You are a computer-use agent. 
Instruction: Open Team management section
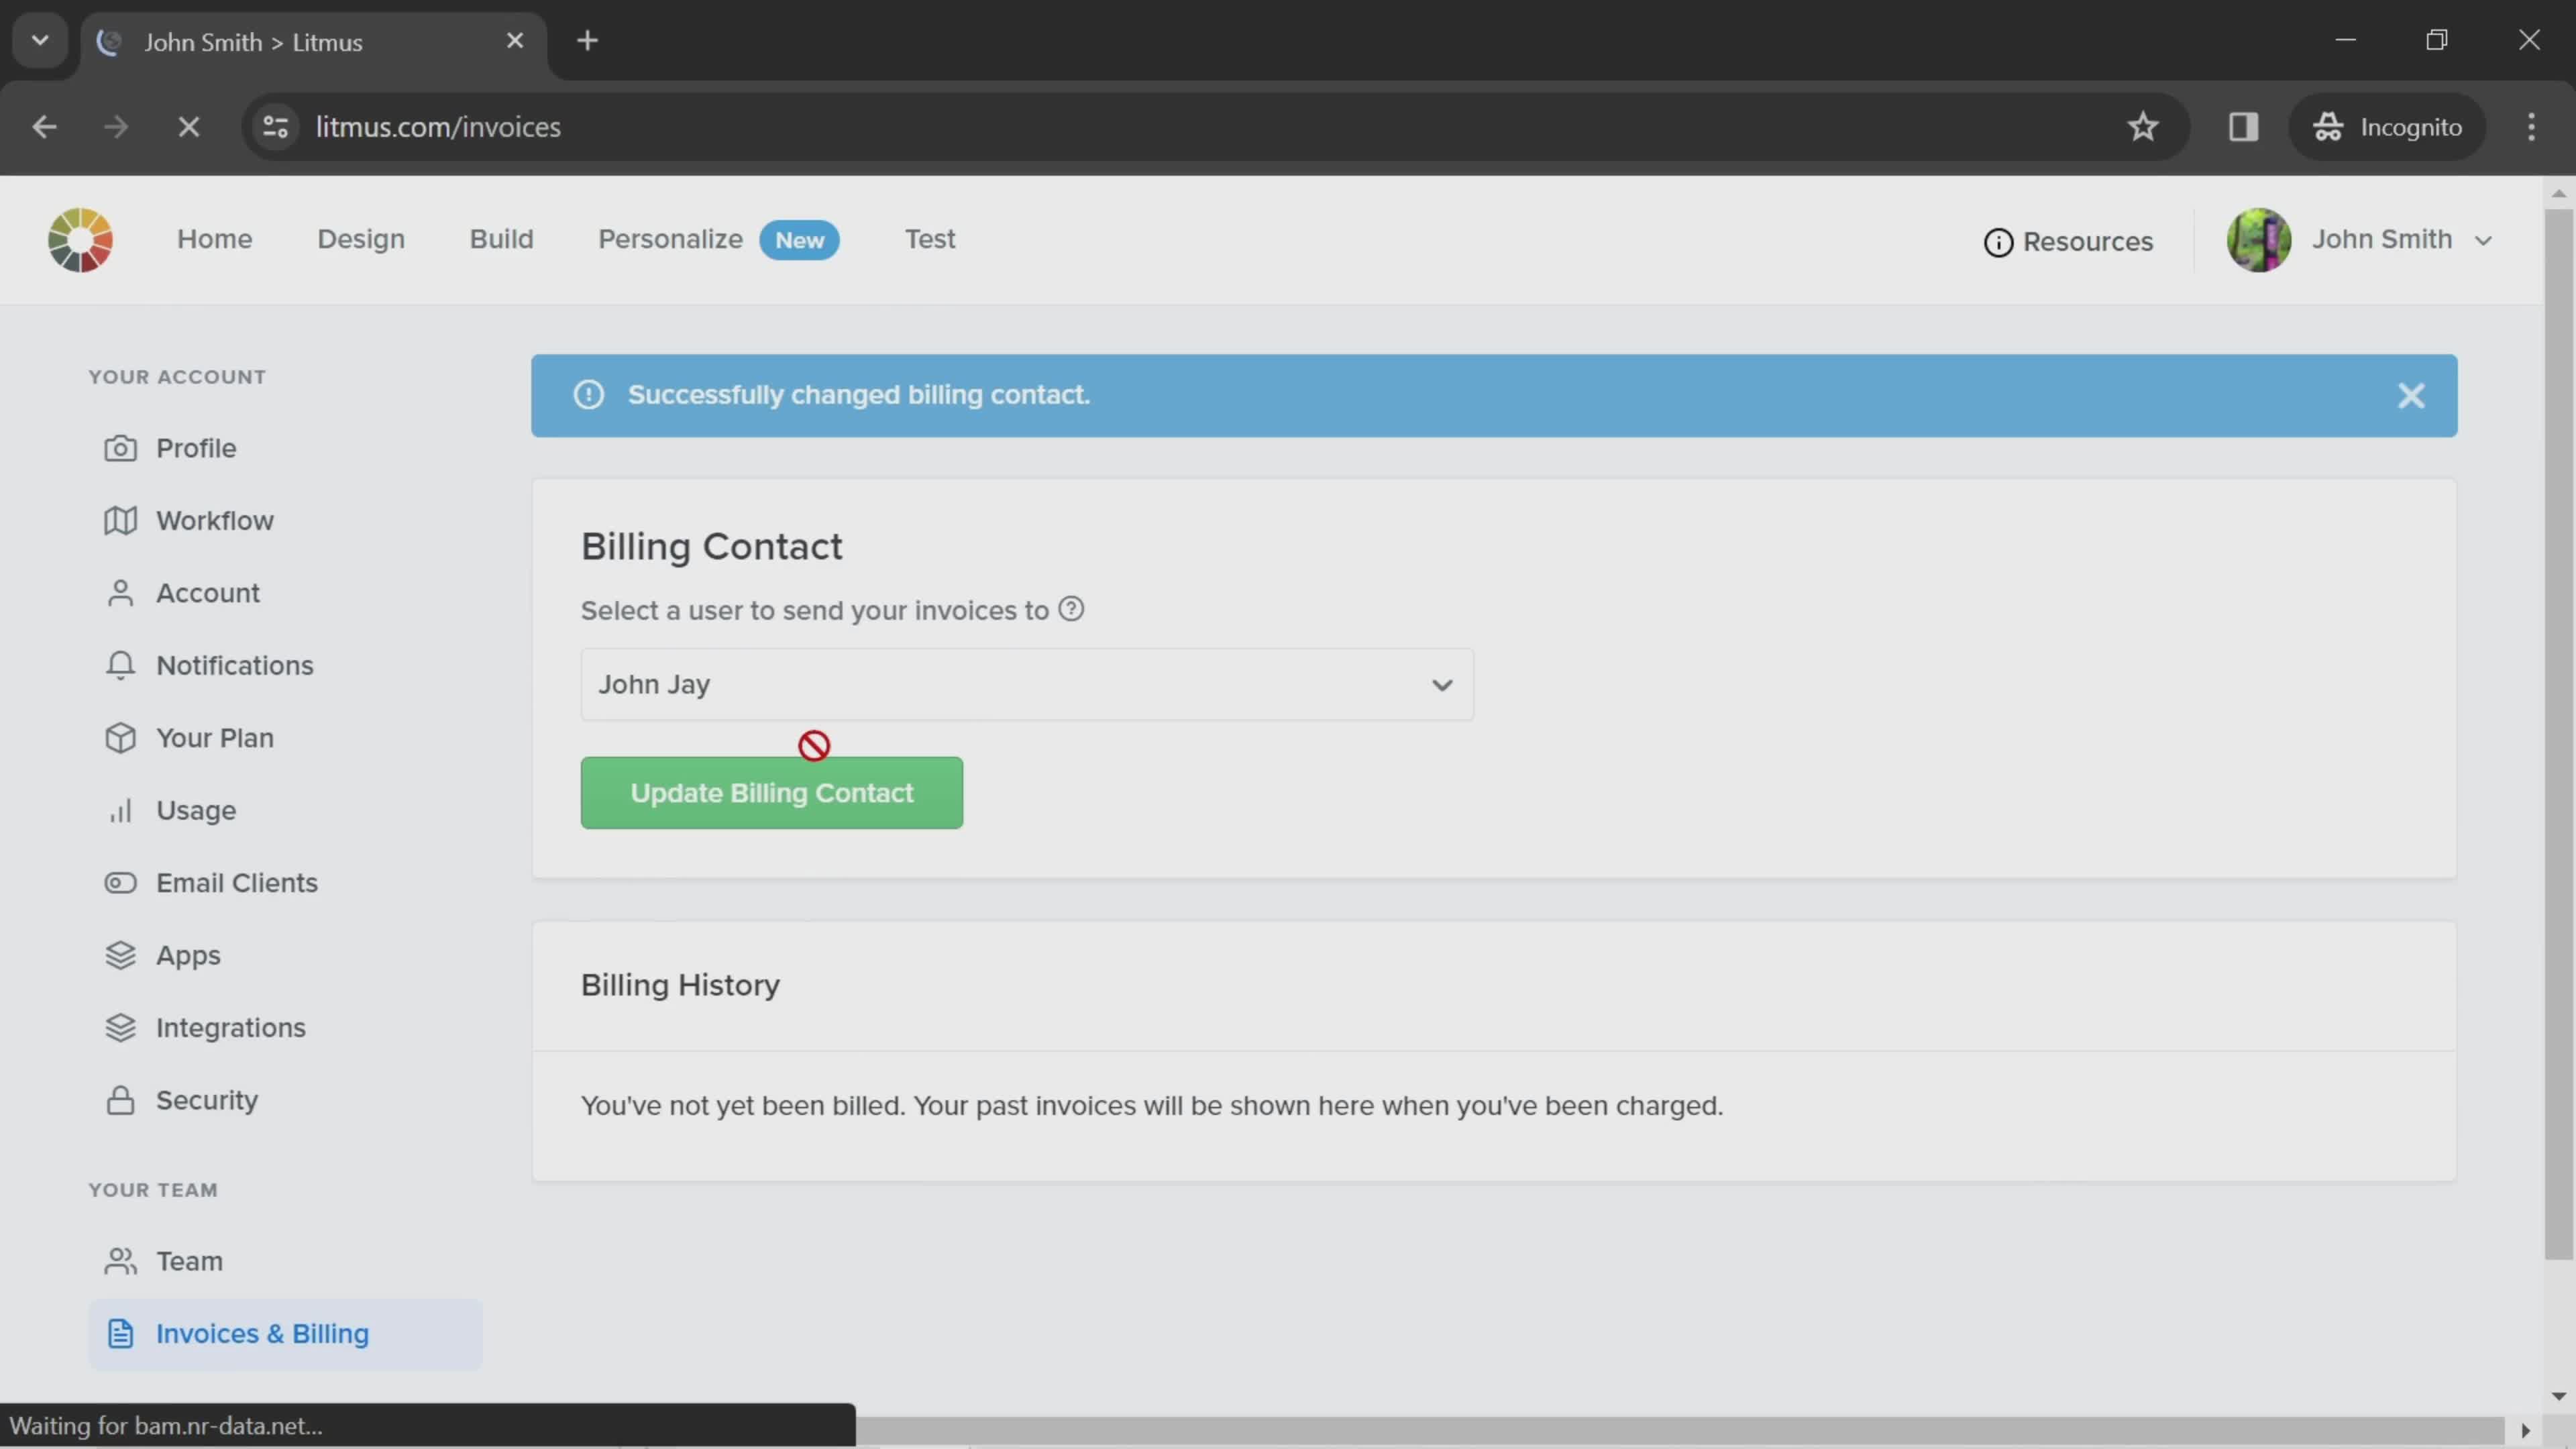pyautogui.click(x=189, y=1260)
